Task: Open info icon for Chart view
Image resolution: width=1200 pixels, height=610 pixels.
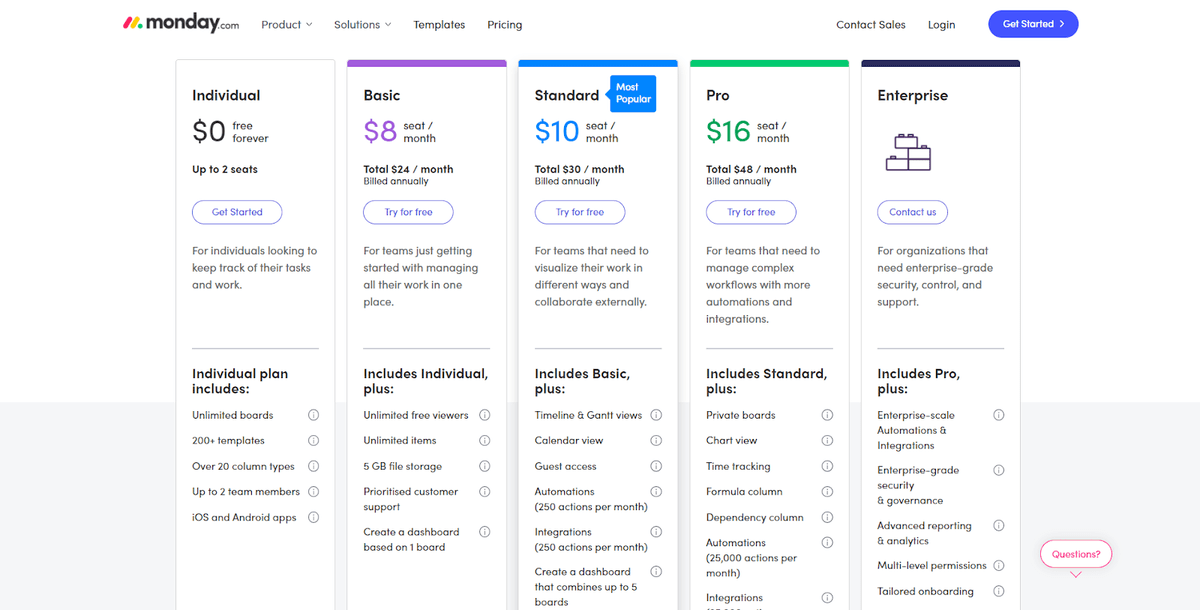Action: coord(827,441)
